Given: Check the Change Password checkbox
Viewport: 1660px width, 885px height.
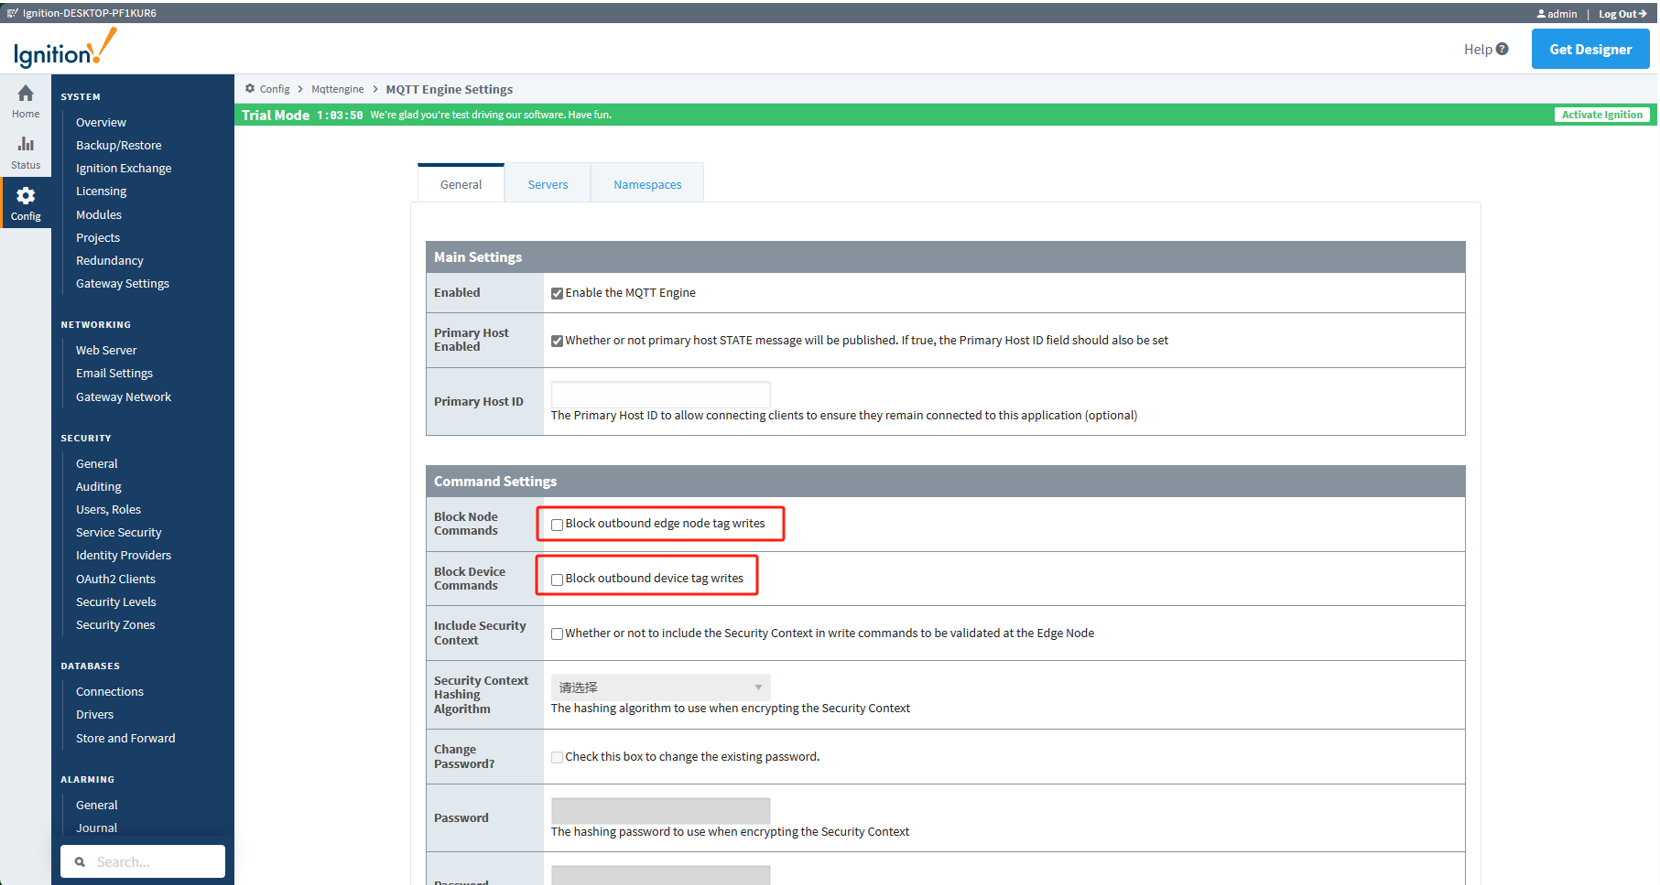Looking at the screenshot, I should pos(557,758).
